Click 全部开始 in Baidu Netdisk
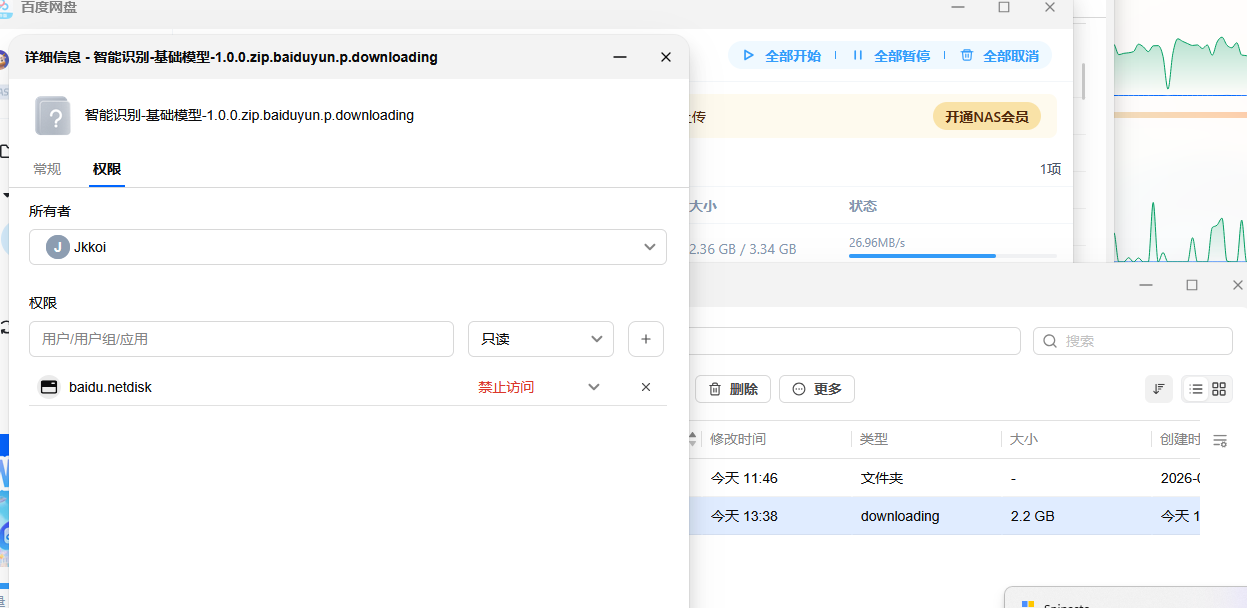 (782, 56)
